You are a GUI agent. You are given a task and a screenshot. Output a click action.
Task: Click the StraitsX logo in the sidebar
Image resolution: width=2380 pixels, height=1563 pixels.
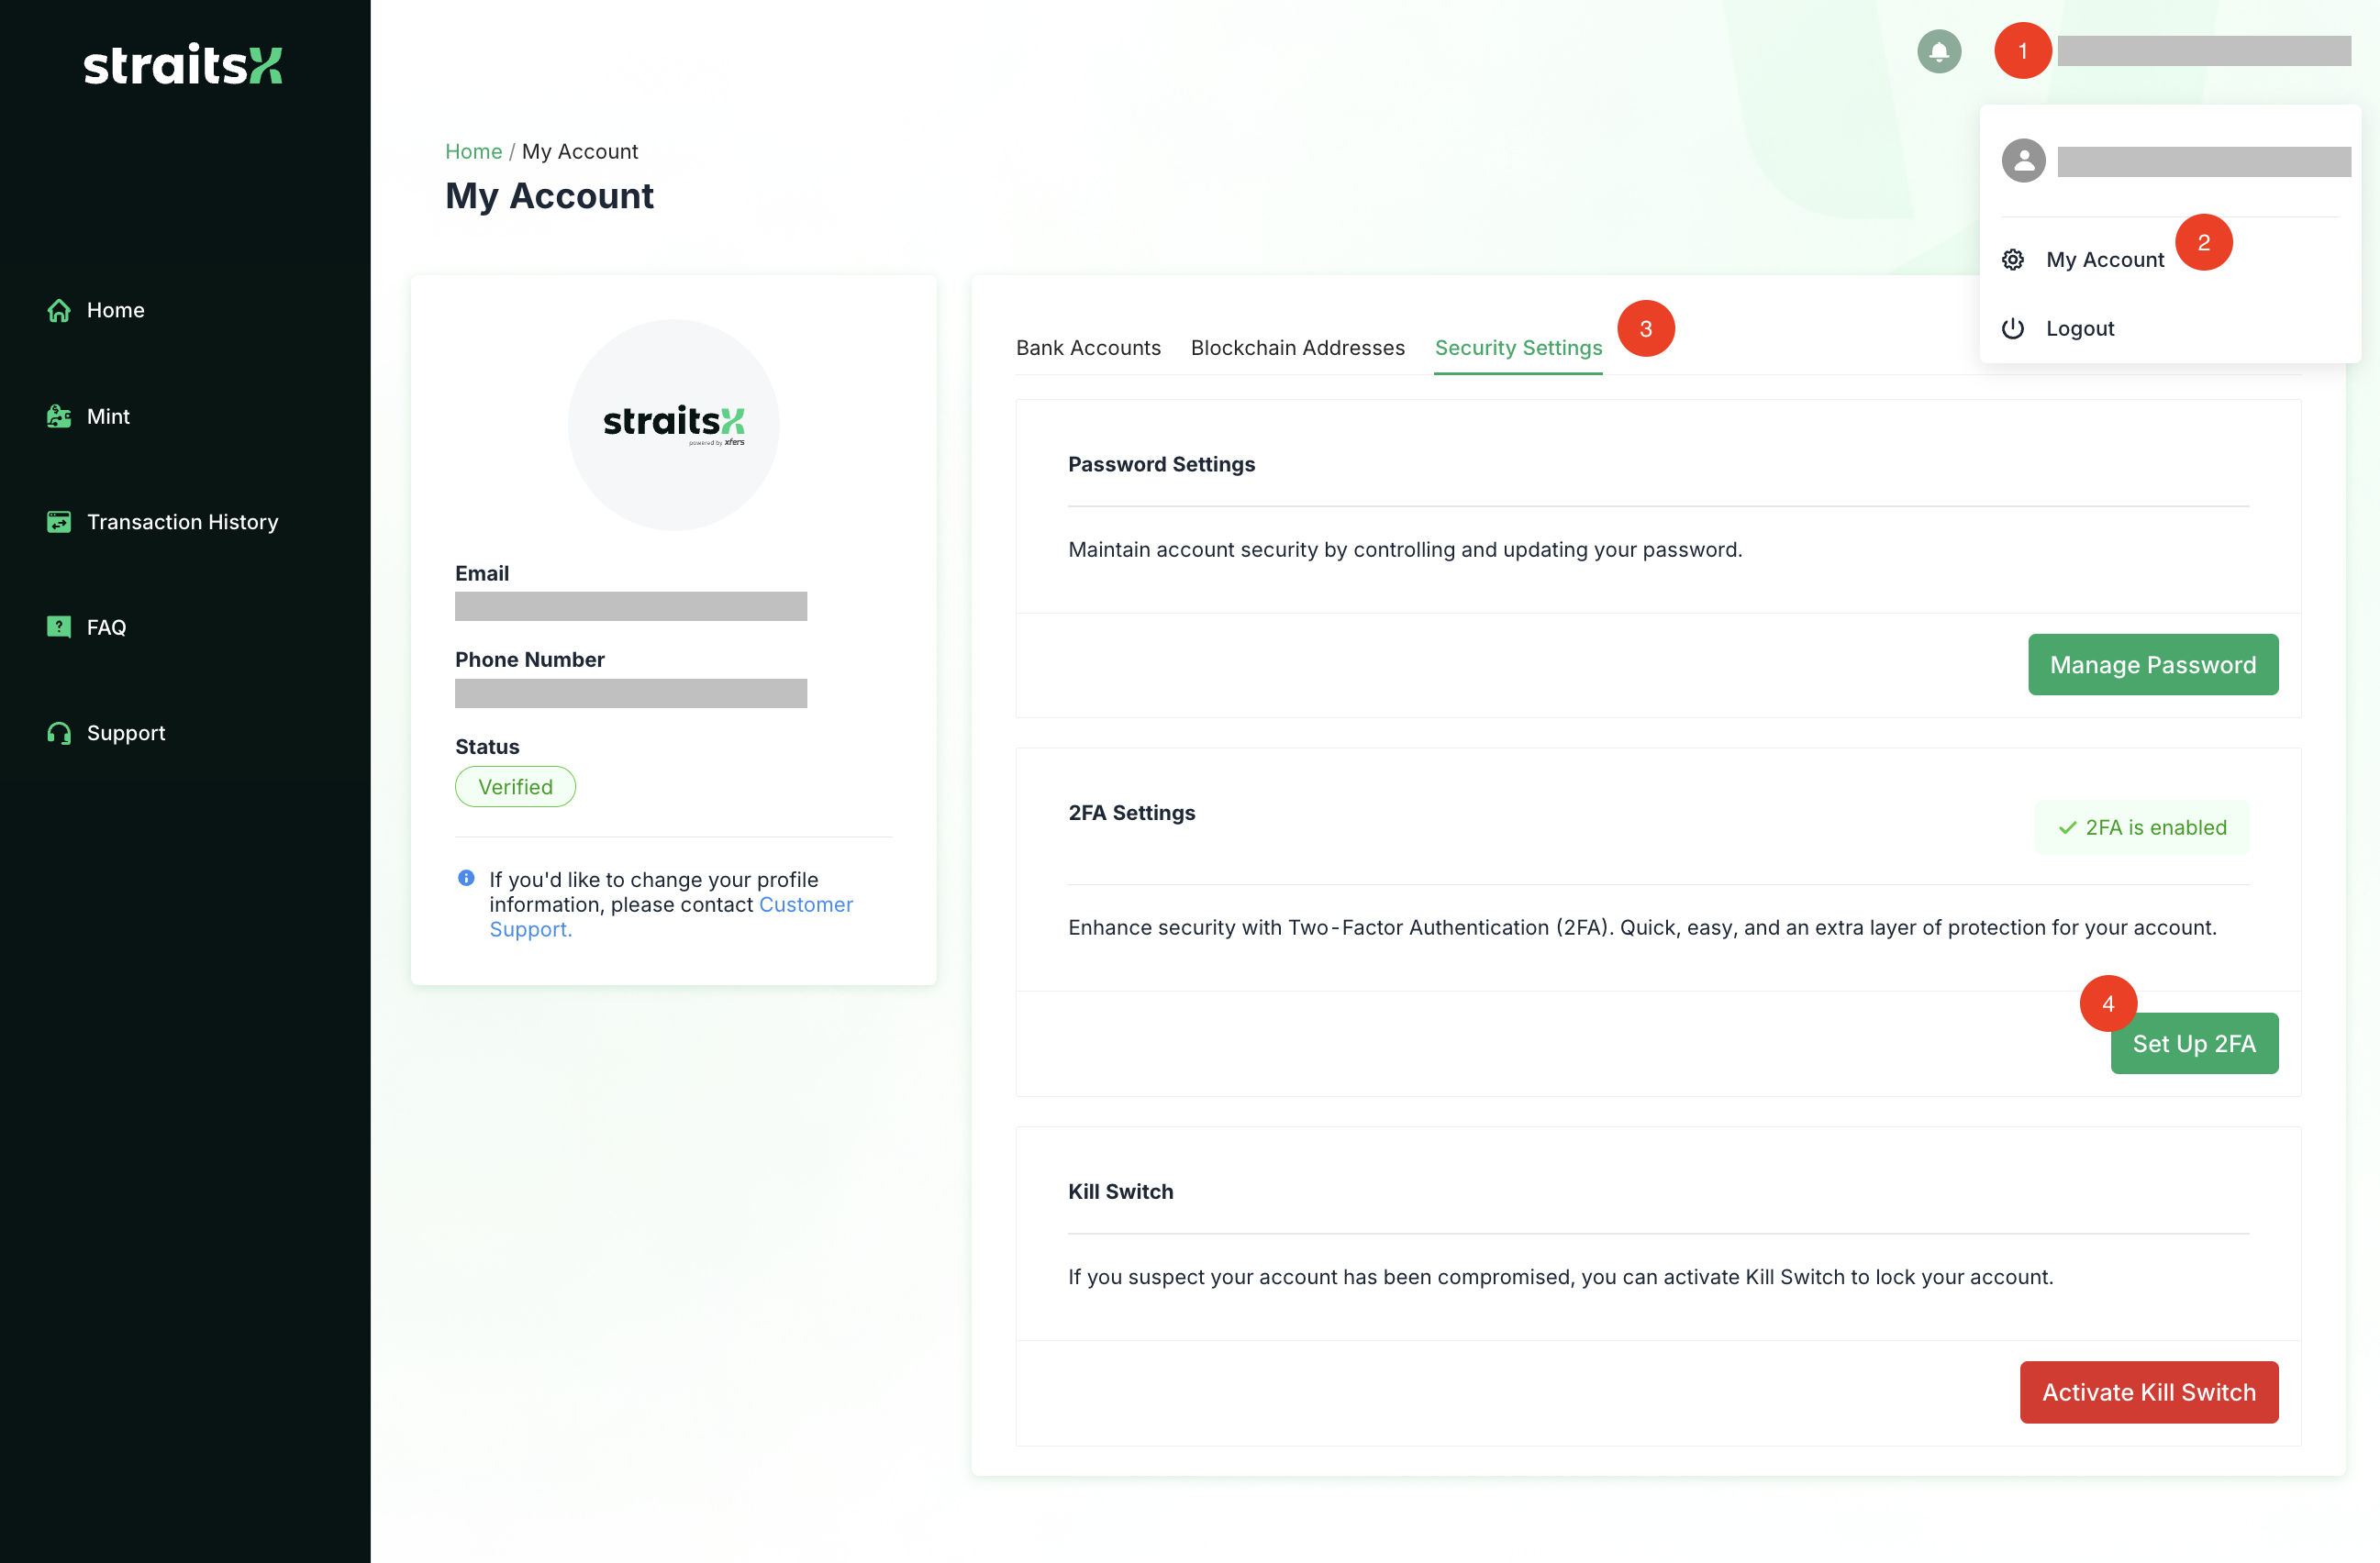click(x=183, y=65)
